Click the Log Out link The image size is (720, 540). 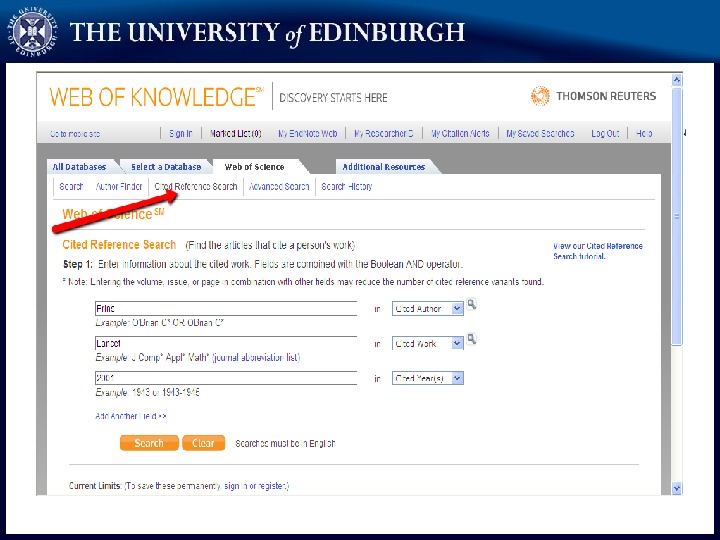point(605,134)
